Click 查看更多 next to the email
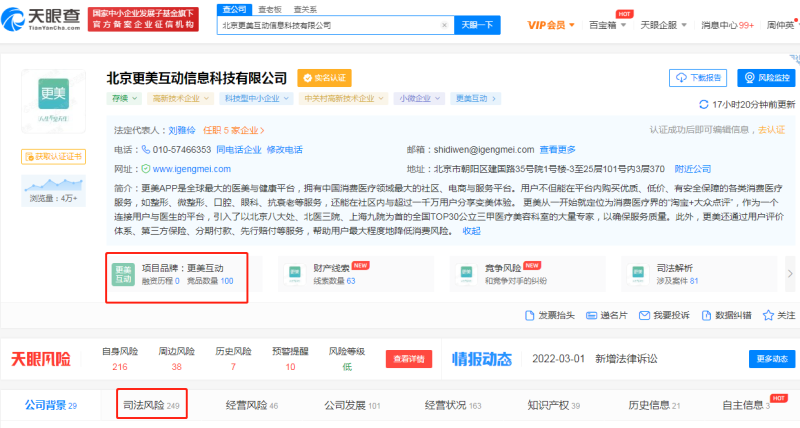 (558, 150)
